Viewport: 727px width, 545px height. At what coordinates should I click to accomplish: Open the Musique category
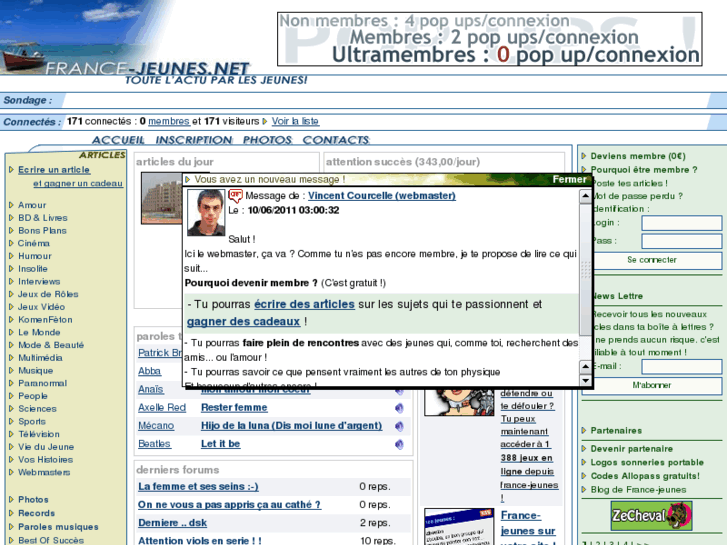tap(35, 371)
